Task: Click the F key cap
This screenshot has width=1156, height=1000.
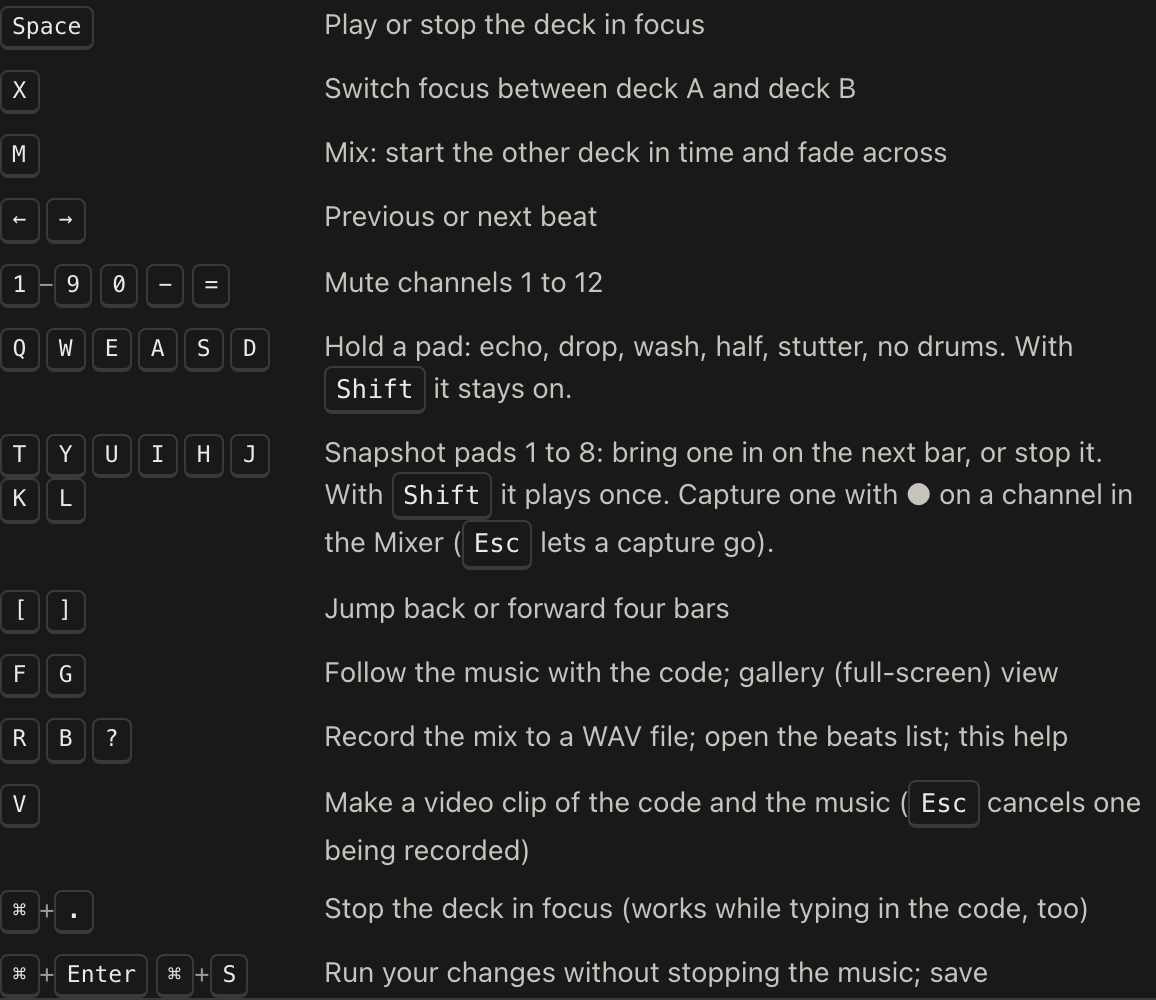Action: 19,676
